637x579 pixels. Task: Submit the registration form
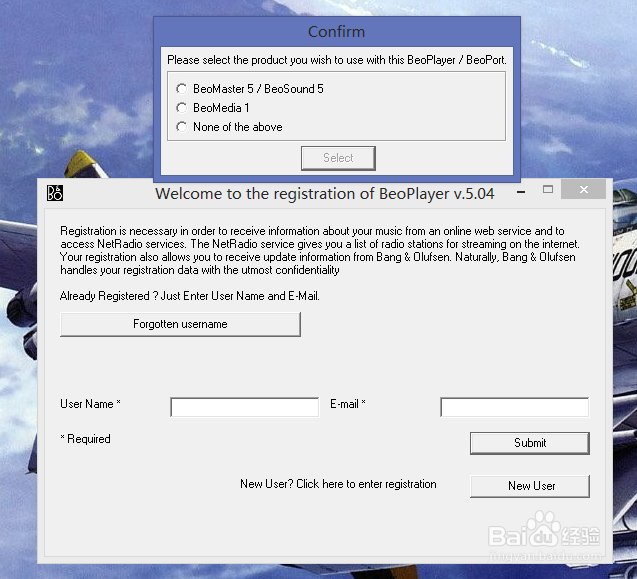pos(530,443)
